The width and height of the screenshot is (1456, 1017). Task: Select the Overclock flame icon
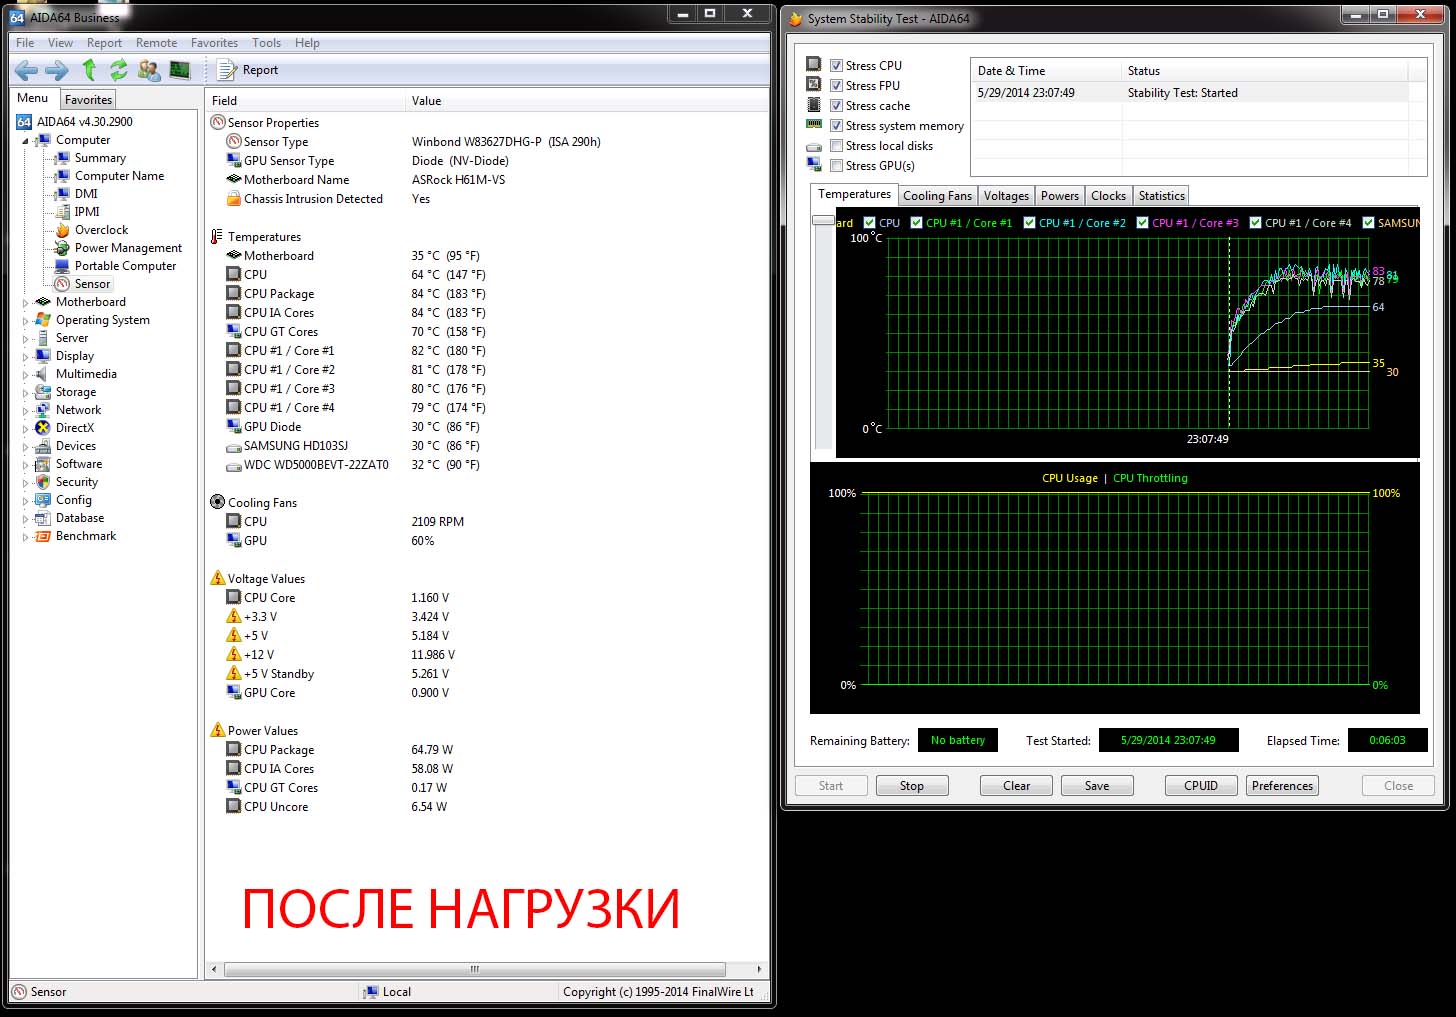(63, 230)
